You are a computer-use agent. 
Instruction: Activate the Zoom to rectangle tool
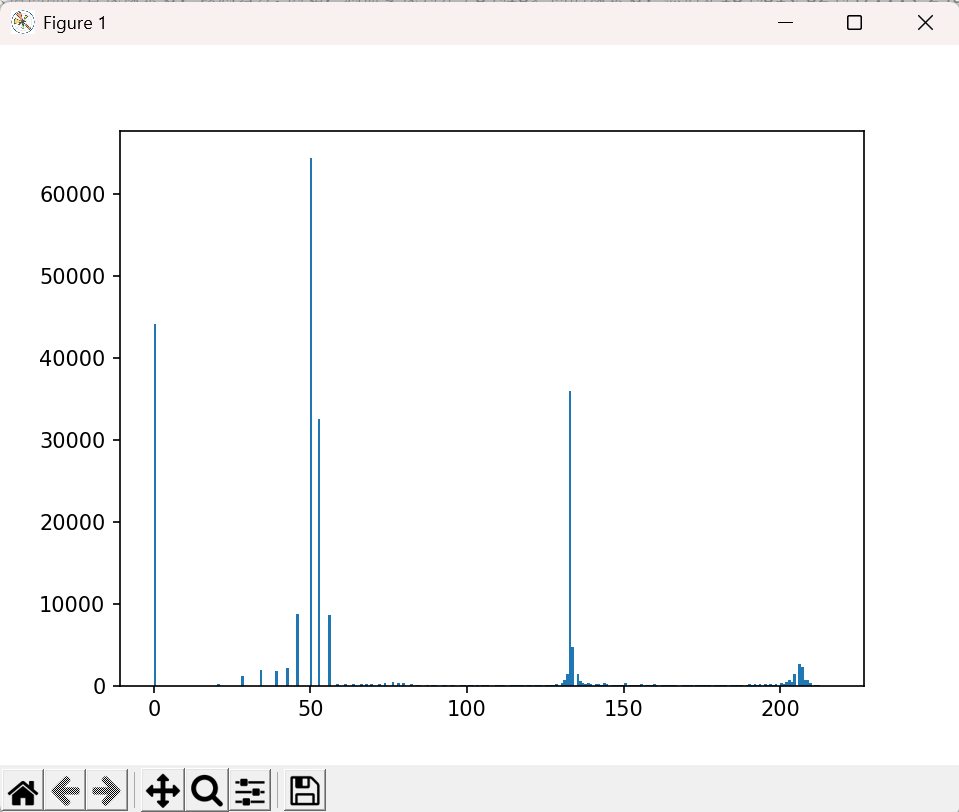click(x=207, y=791)
